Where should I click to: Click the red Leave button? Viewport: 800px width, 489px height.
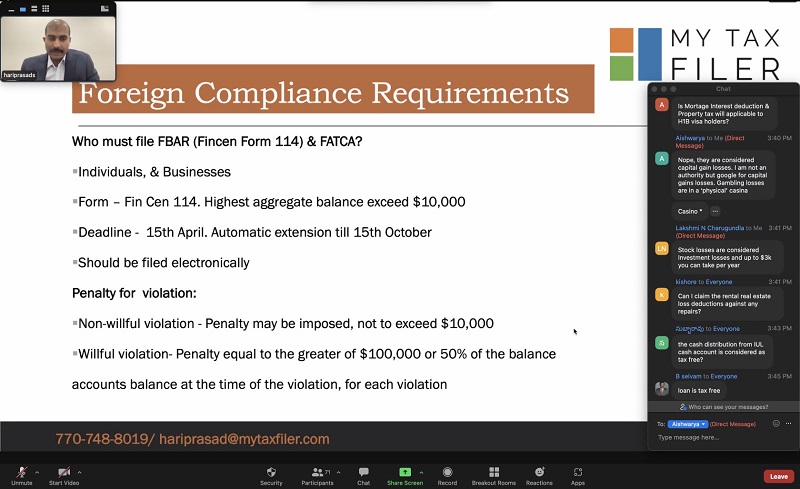779,476
